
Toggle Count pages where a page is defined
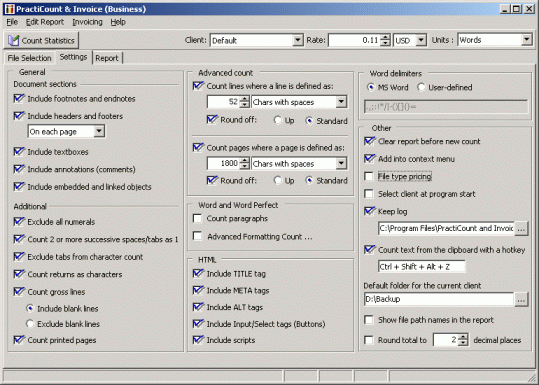coord(198,147)
